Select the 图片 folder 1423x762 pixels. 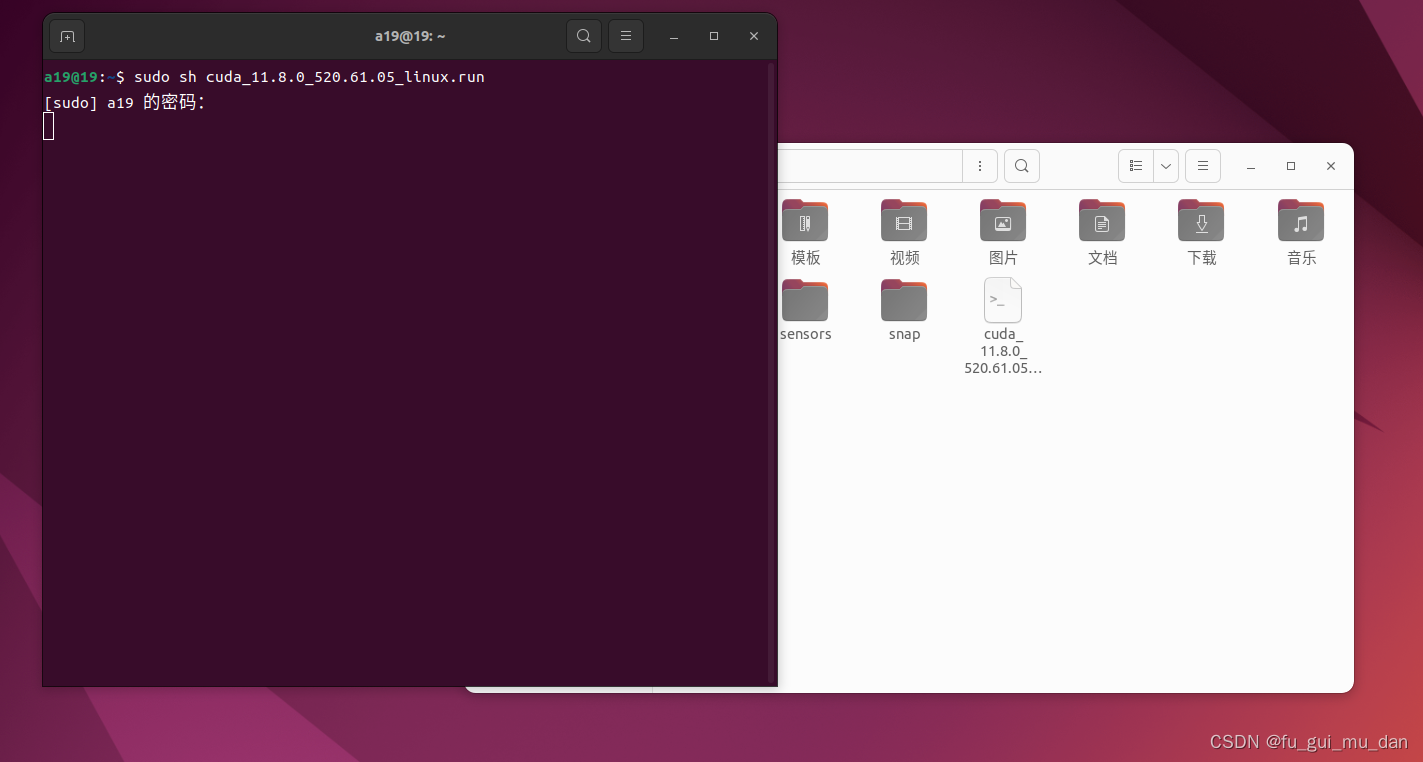coord(1003,233)
